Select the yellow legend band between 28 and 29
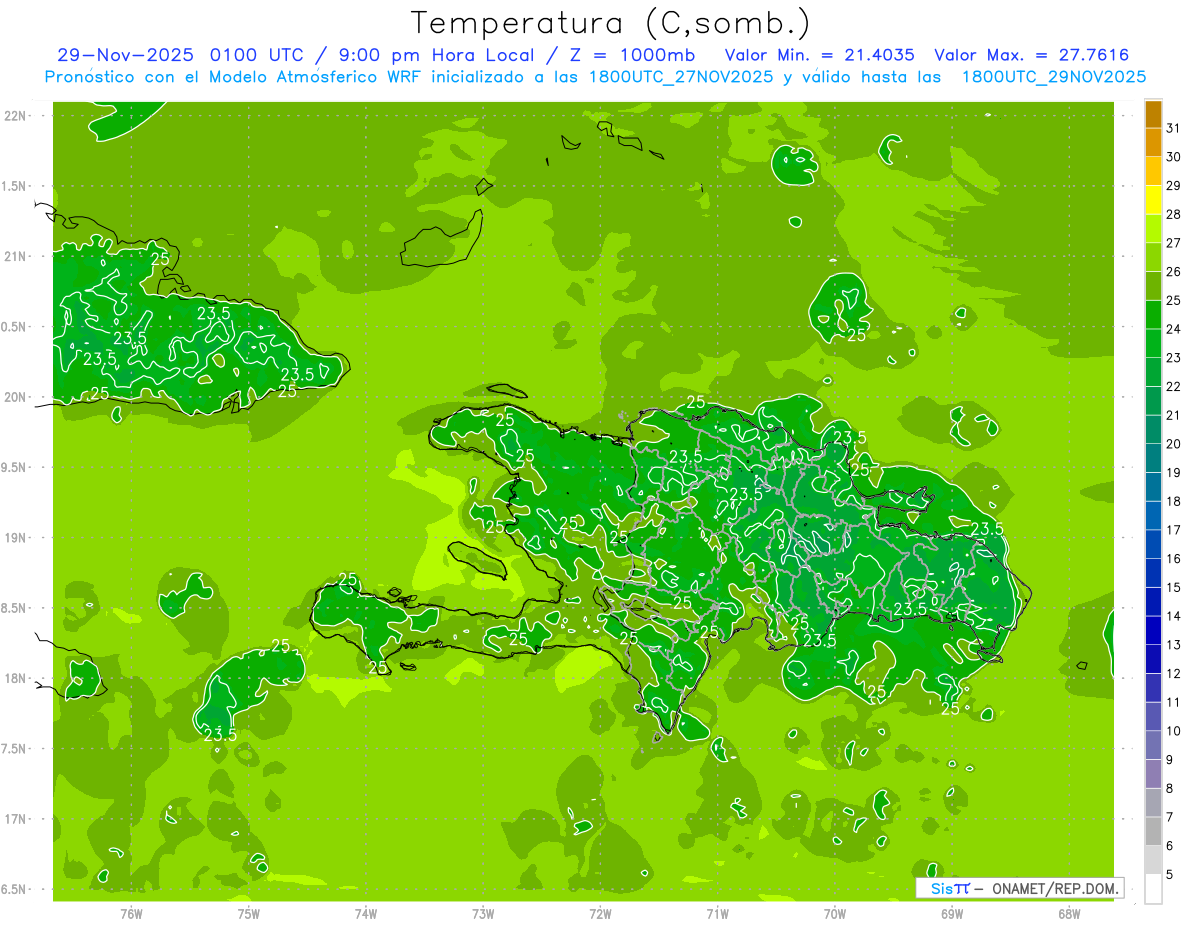The height and width of the screenshot is (927, 1200). (1153, 200)
